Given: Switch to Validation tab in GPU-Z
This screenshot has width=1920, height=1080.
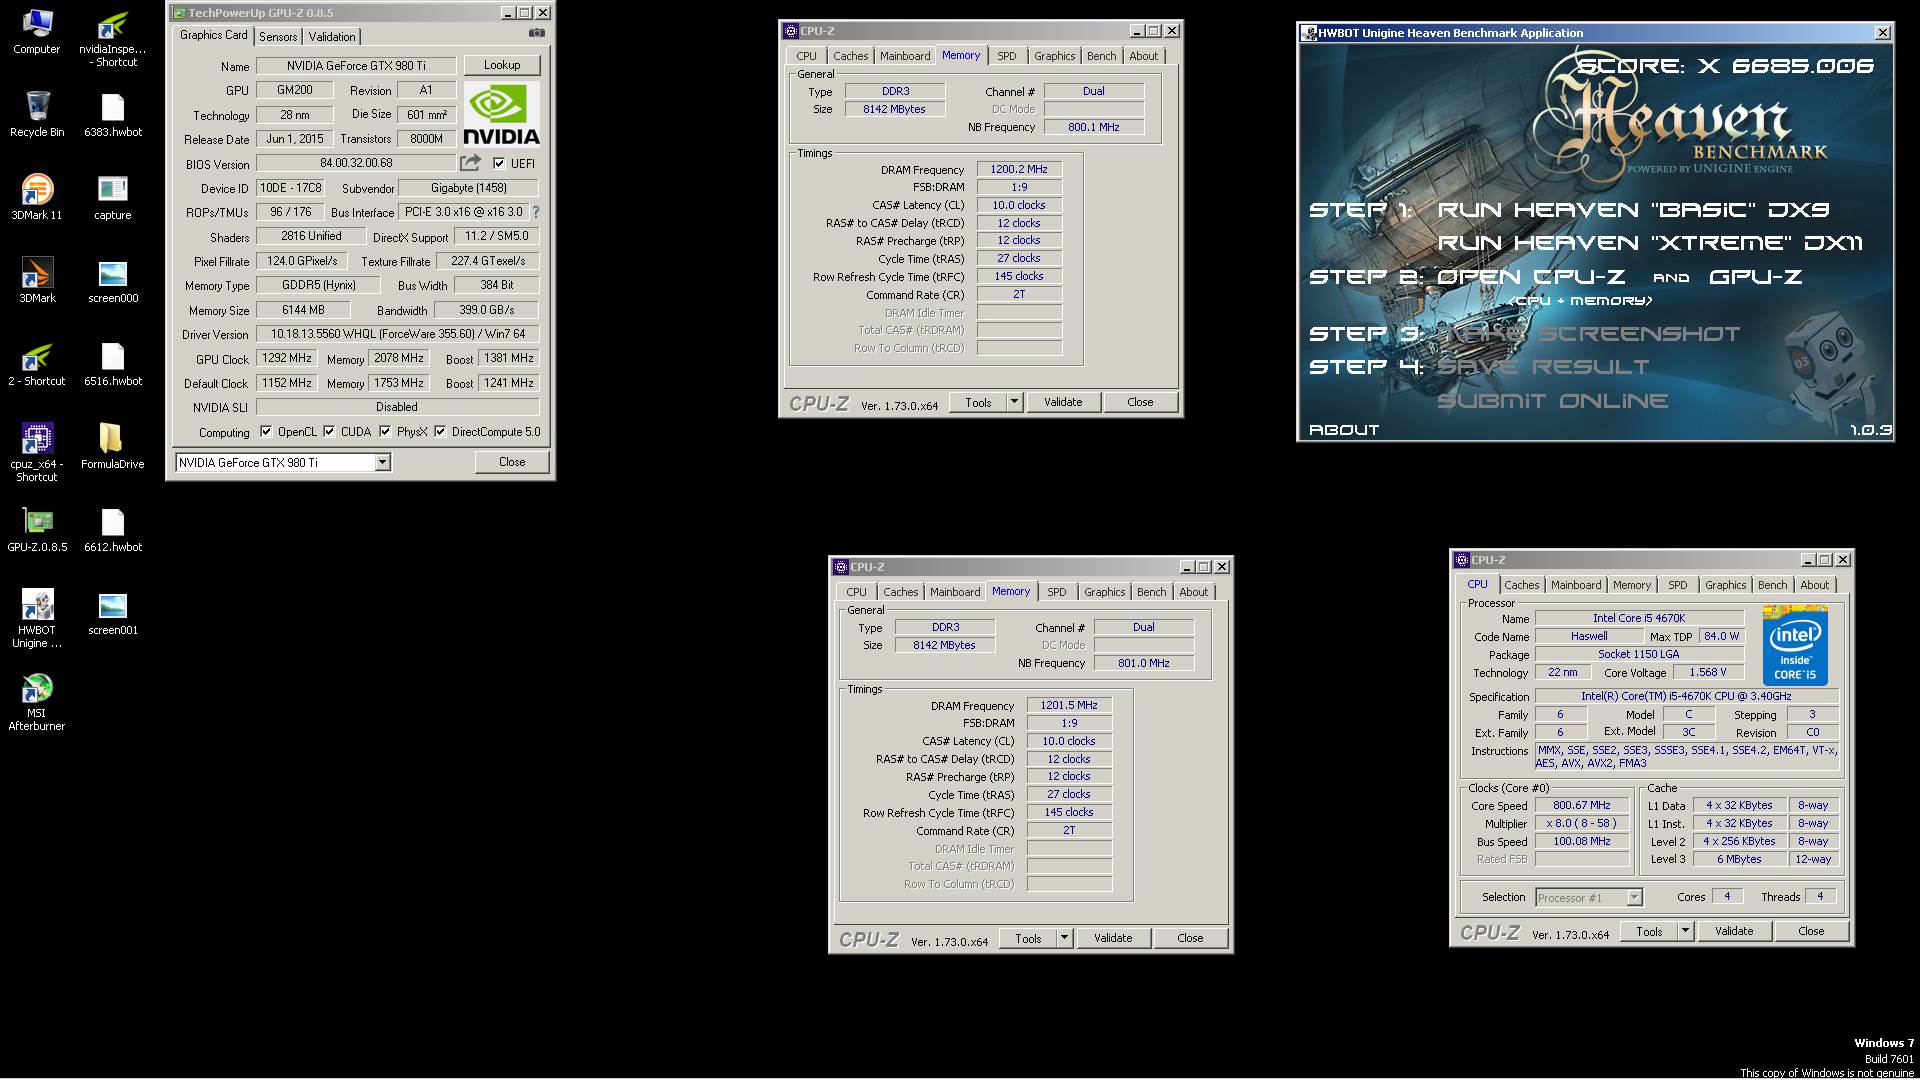Looking at the screenshot, I should (332, 37).
